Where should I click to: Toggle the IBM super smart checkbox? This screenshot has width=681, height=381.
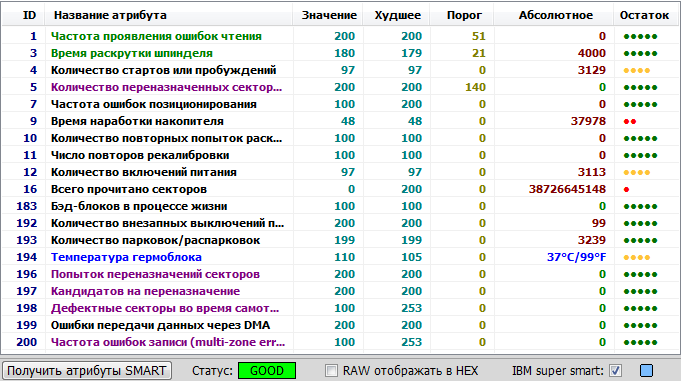click(x=615, y=371)
